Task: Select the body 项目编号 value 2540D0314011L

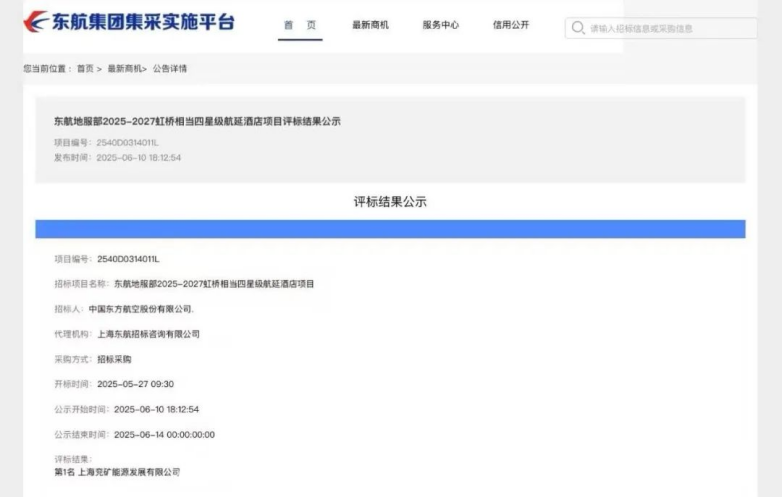Action: pyautogui.click(x=128, y=259)
